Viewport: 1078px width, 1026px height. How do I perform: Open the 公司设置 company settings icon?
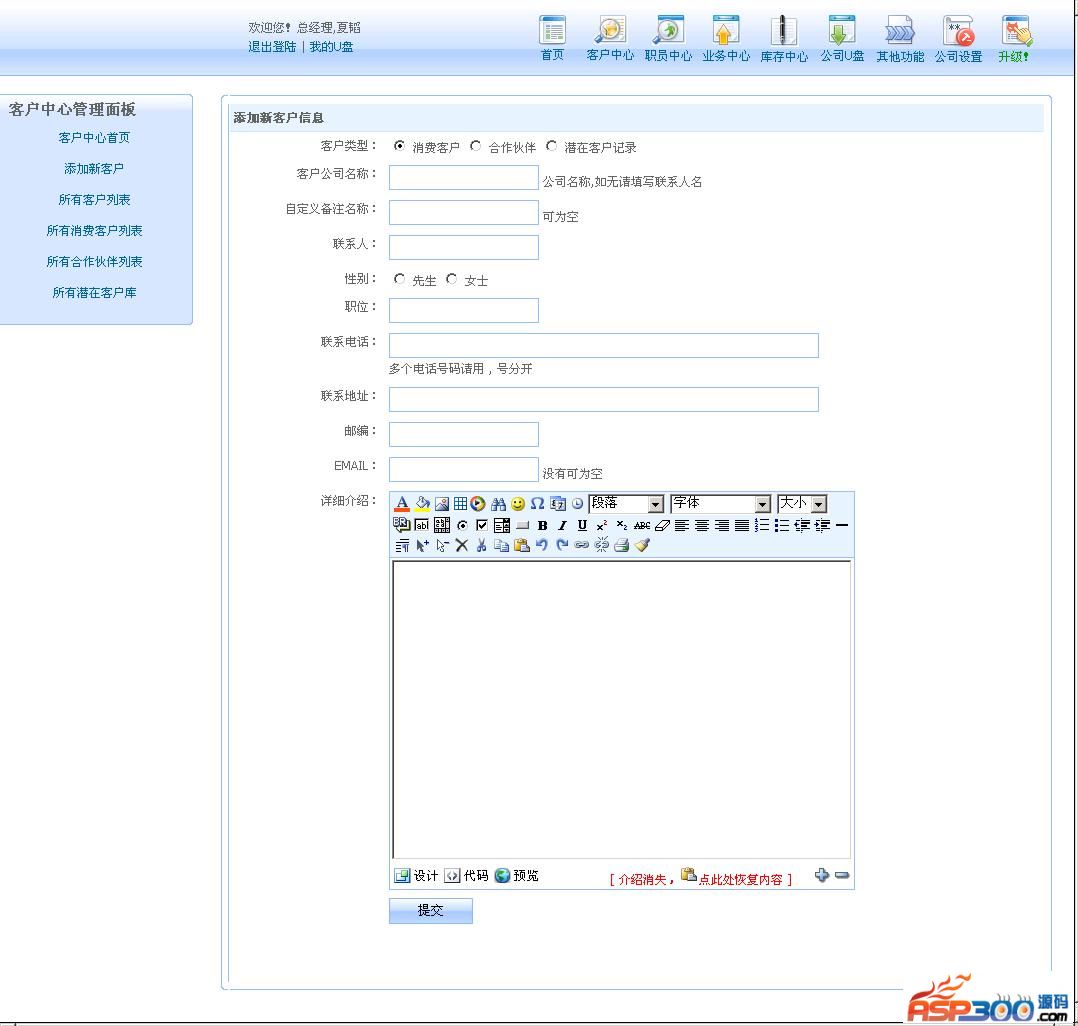[x=958, y=31]
